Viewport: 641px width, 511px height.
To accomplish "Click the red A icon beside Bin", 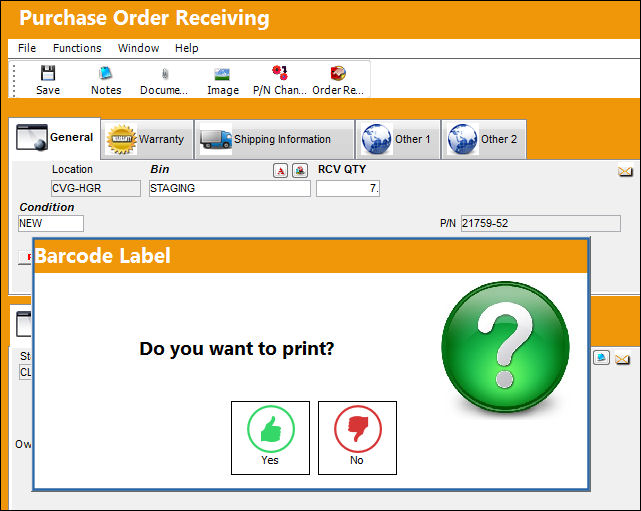I will (280, 171).
